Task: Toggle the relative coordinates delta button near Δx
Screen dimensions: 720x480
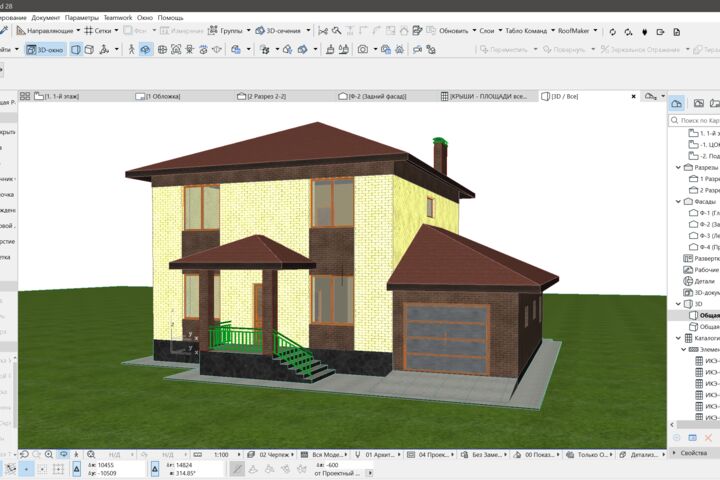Action: pyautogui.click(x=77, y=469)
